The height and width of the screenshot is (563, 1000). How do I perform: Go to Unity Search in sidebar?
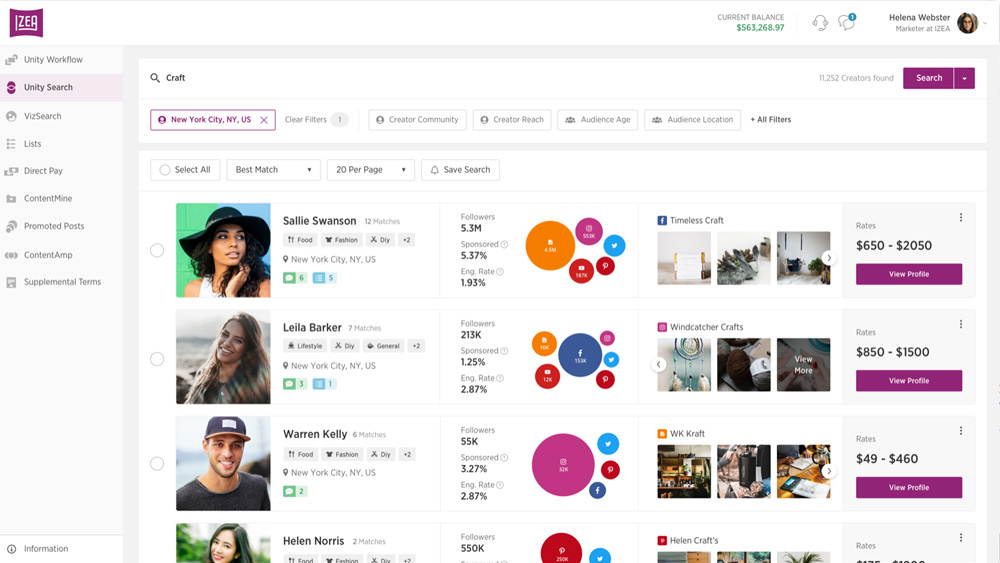click(61, 87)
